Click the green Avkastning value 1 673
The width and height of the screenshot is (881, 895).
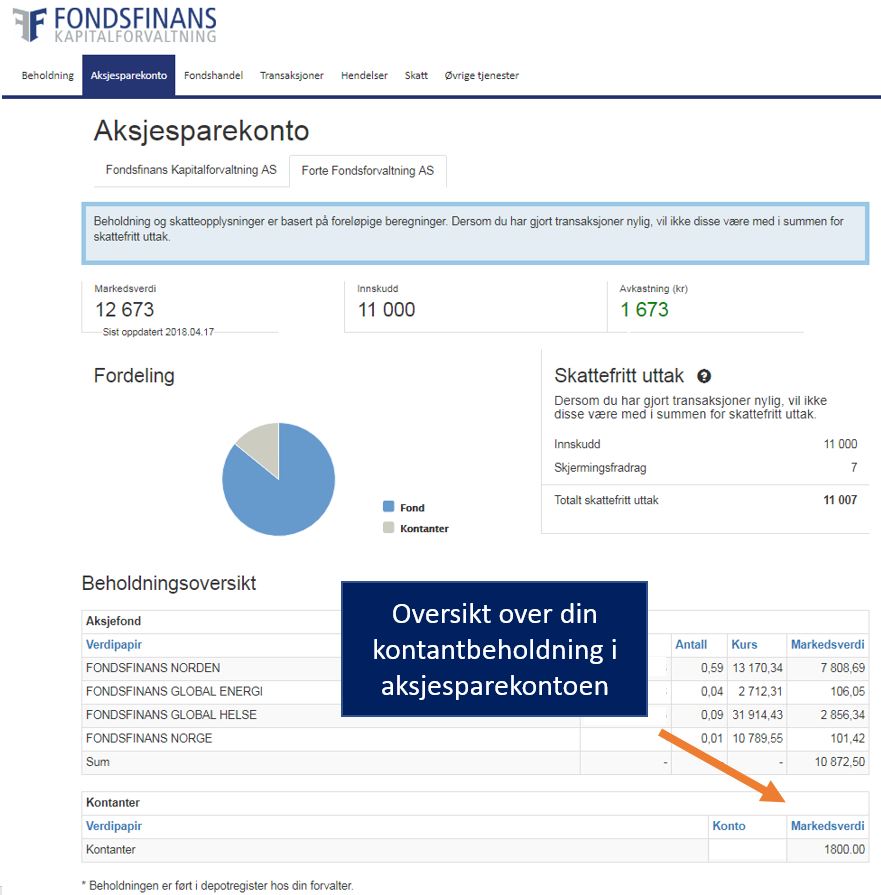[644, 309]
